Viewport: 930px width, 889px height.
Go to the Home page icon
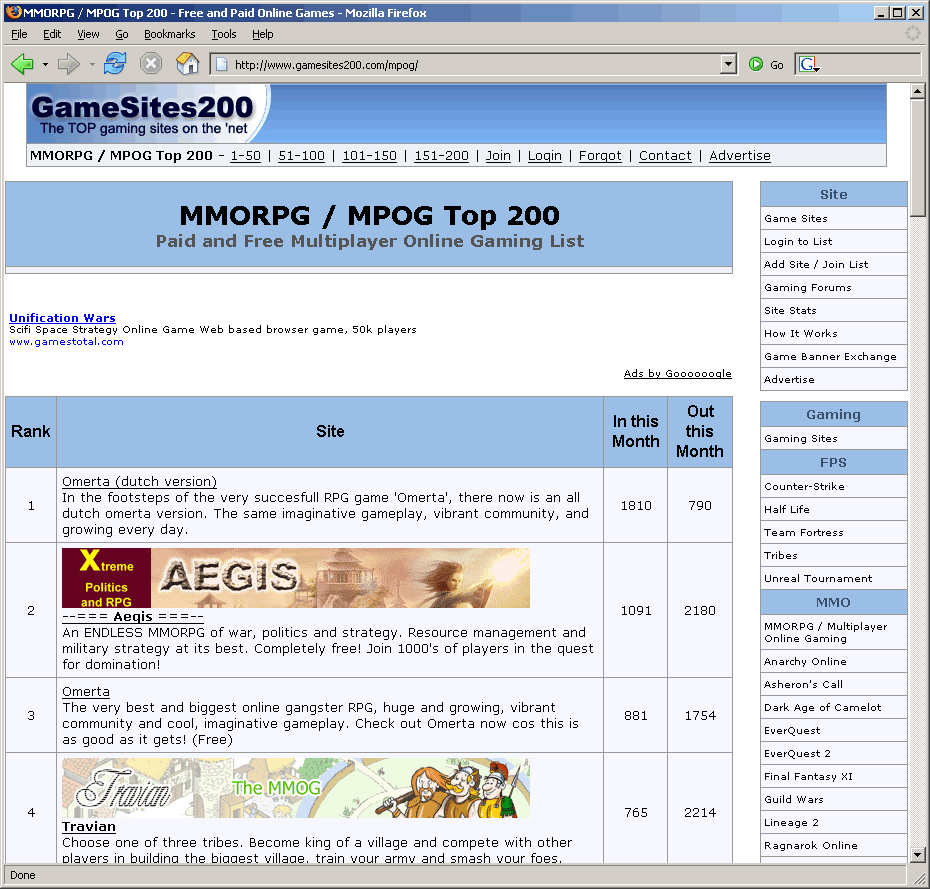click(187, 64)
